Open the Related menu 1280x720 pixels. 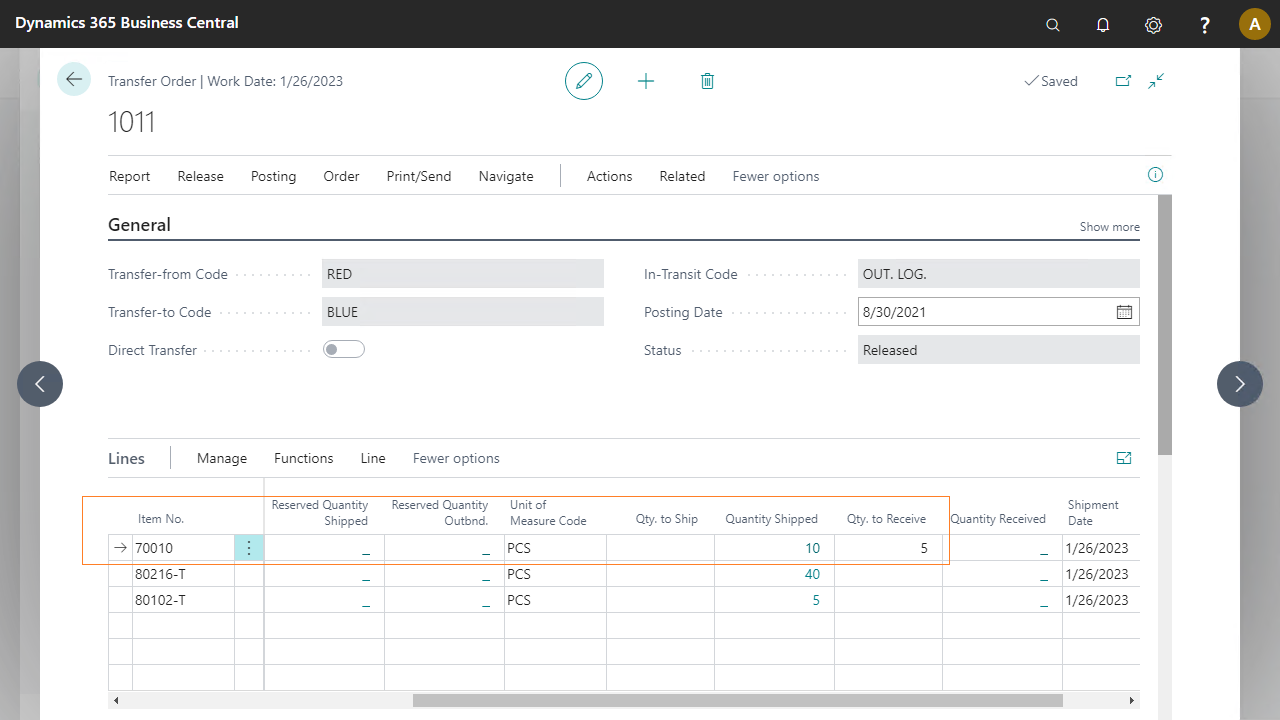682,176
